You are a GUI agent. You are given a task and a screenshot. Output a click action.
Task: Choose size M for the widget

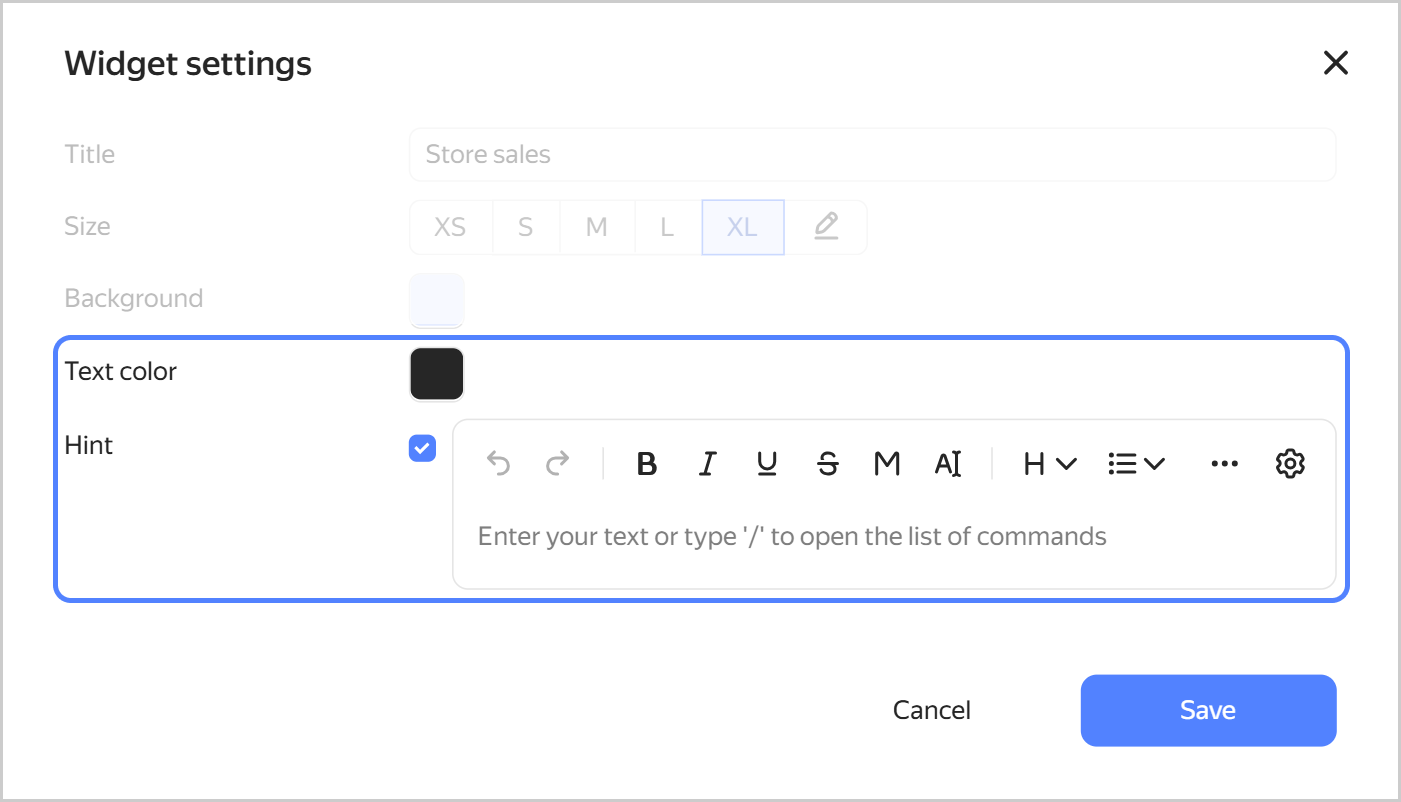[x=597, y=227]
